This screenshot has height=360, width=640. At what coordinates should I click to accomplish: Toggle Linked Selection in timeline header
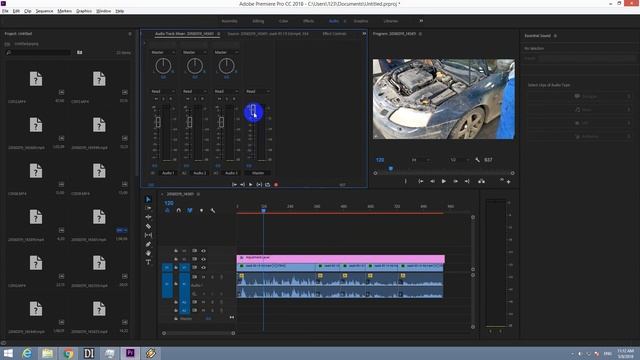point(190,211)
